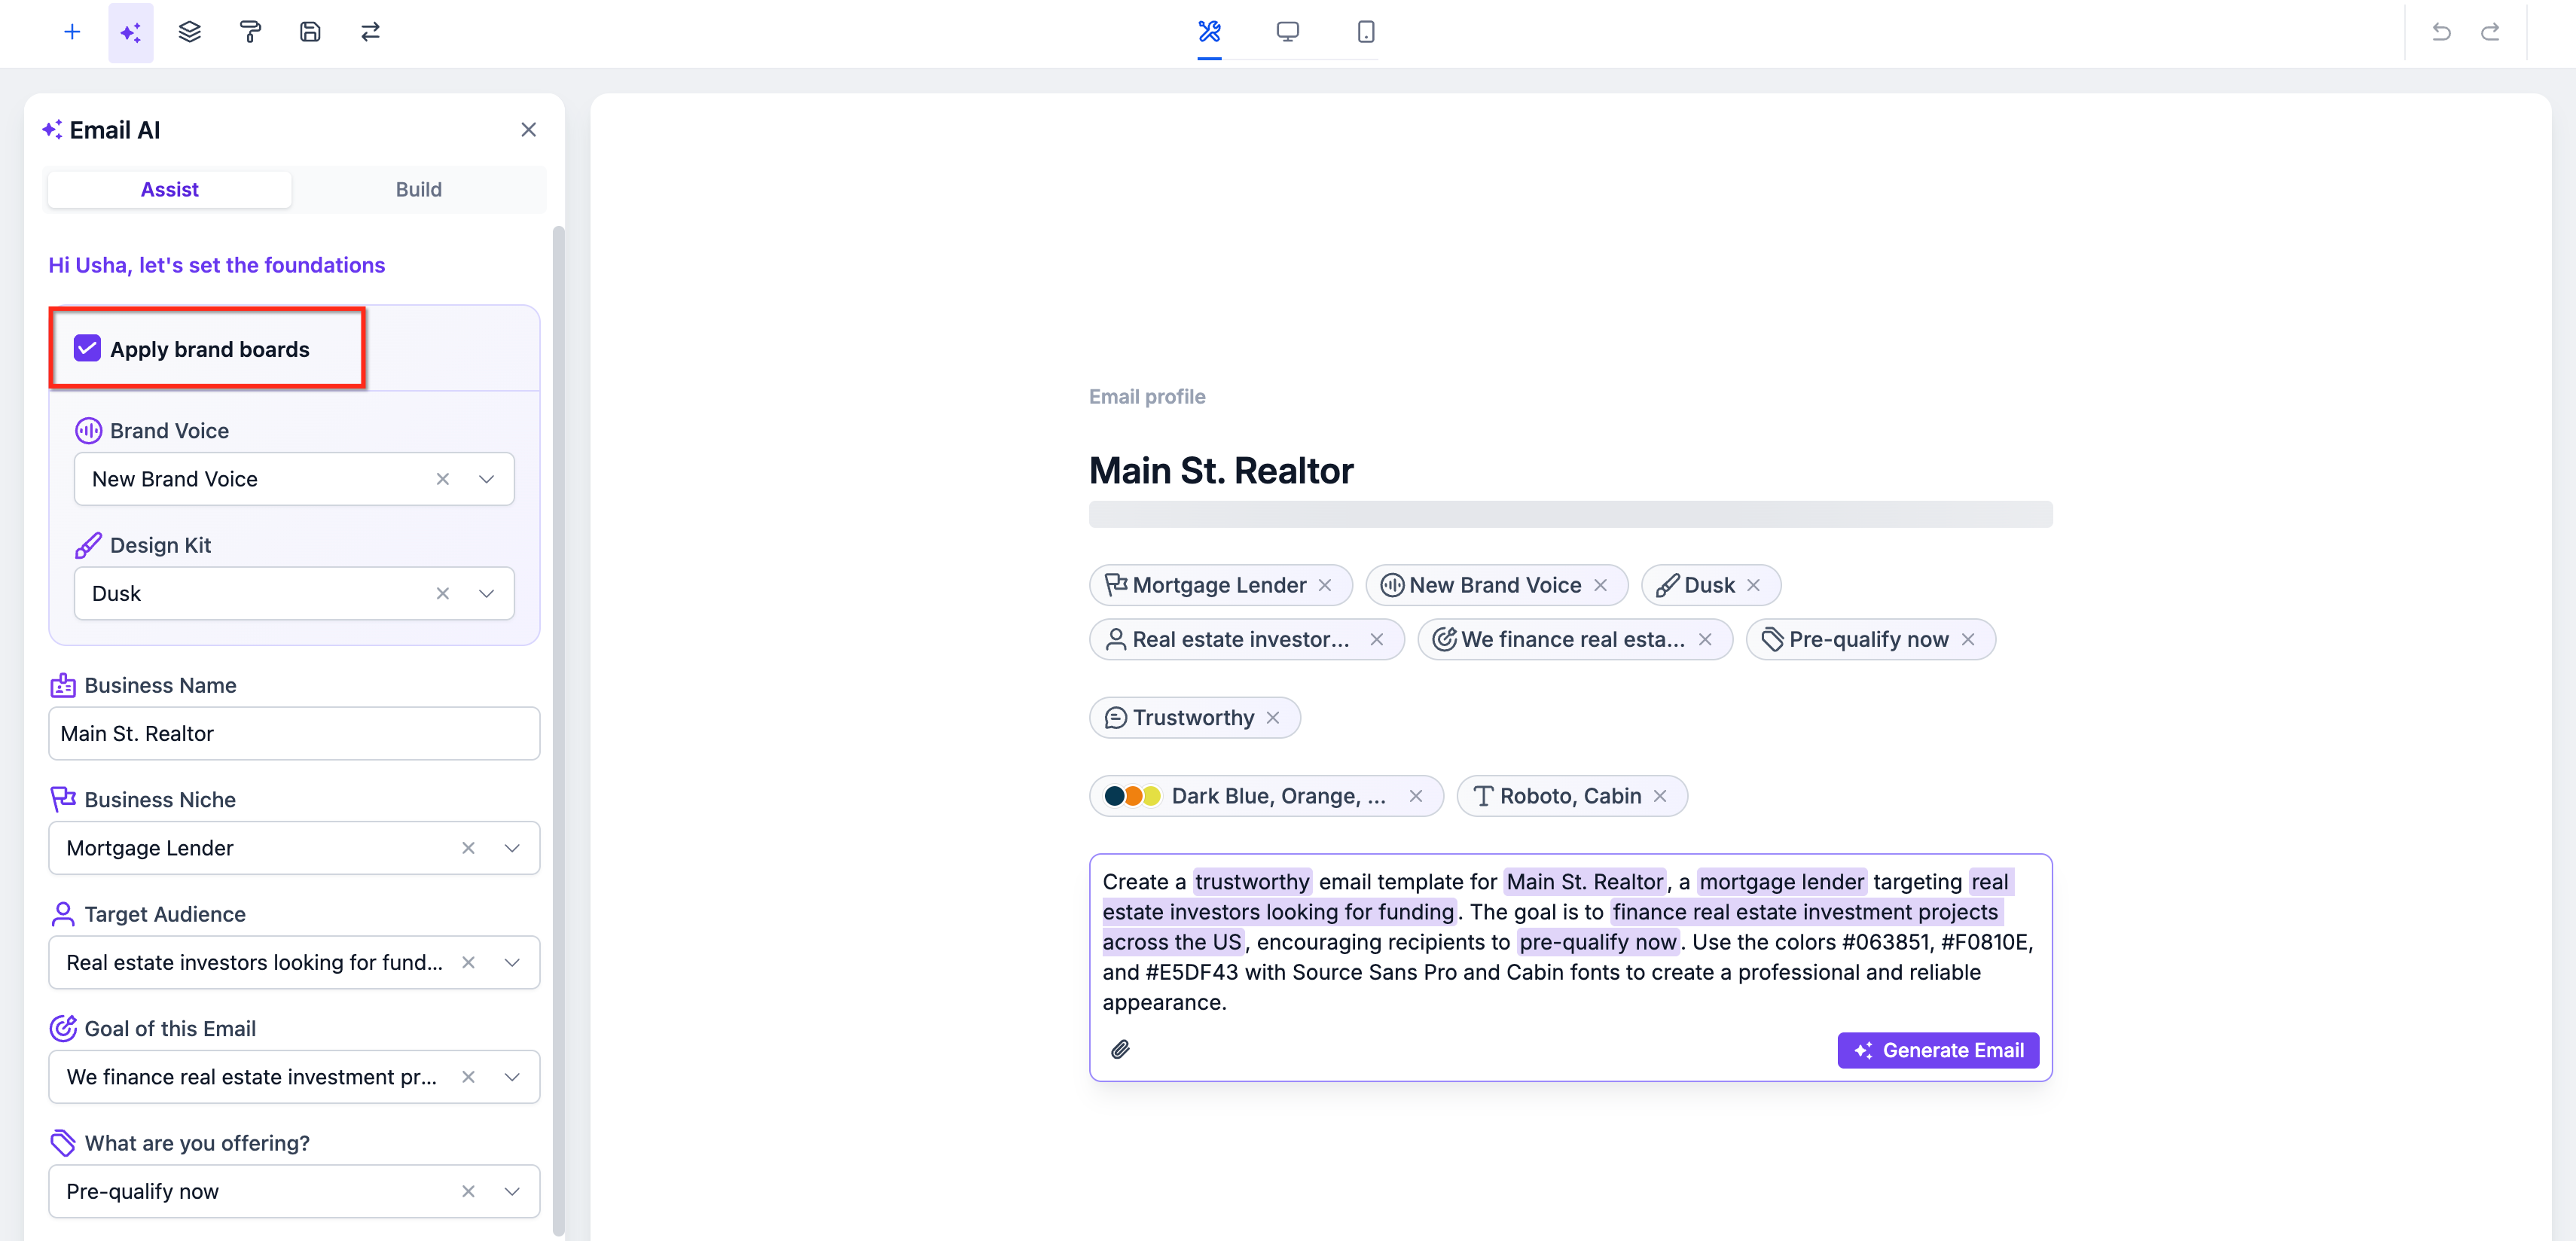Clear the Dusk design kit selection
The height and width of the screenshot is (1241, 2576).
click(443, 594)
